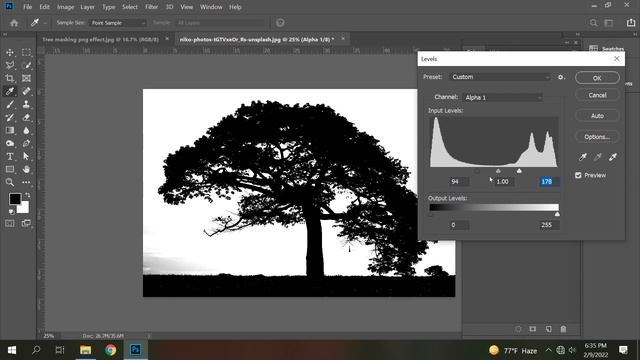Viewport: 640px width, 360px height.
Task: Open Chrome from the Windows taskbar
Action: [x=110, y=350]
